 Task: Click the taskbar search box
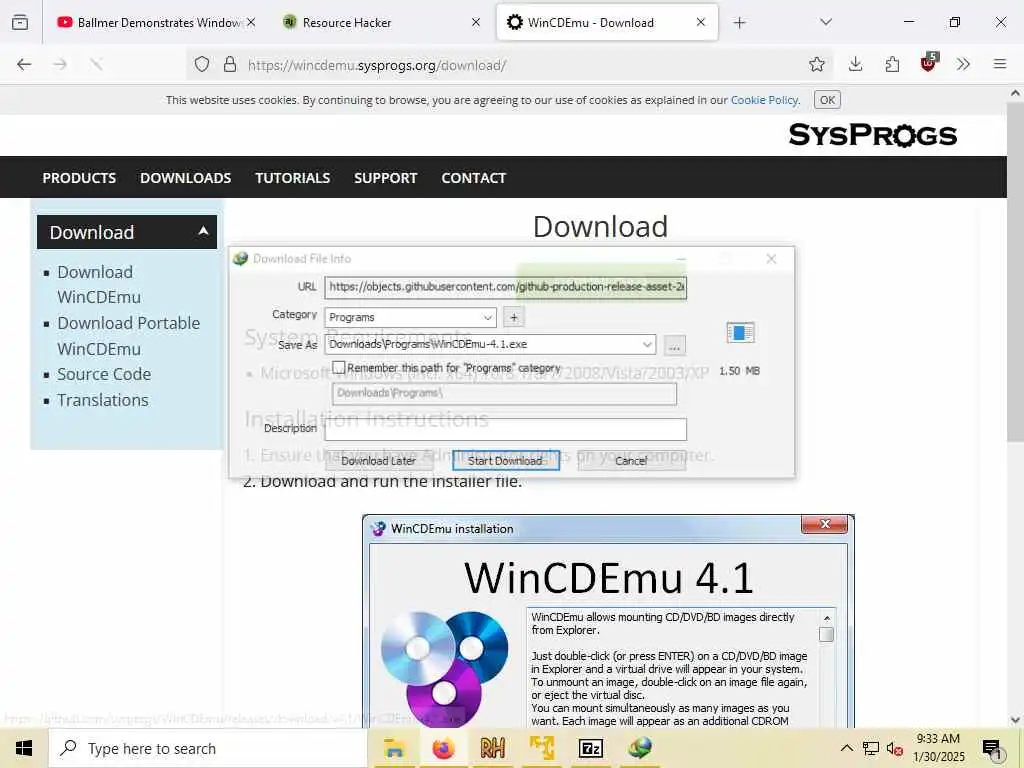[x=208, y=748]
